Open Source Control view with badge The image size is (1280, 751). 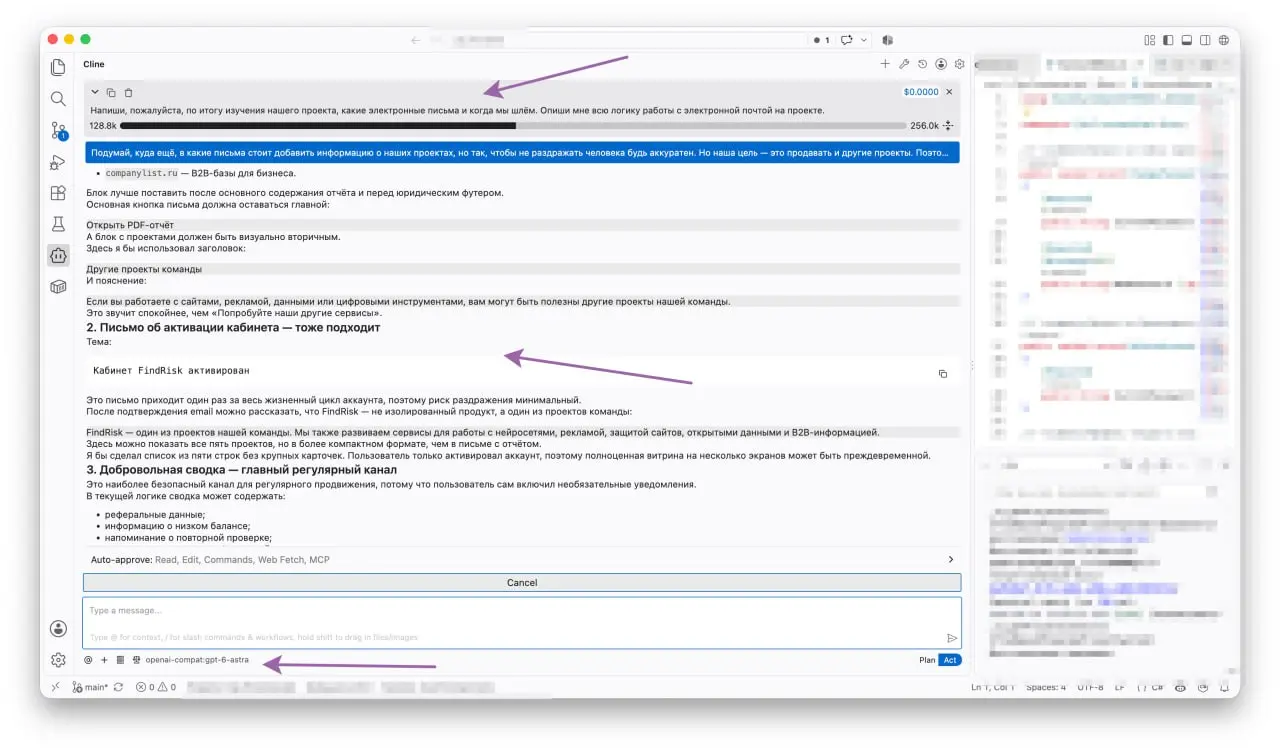[x=59, y=131]
